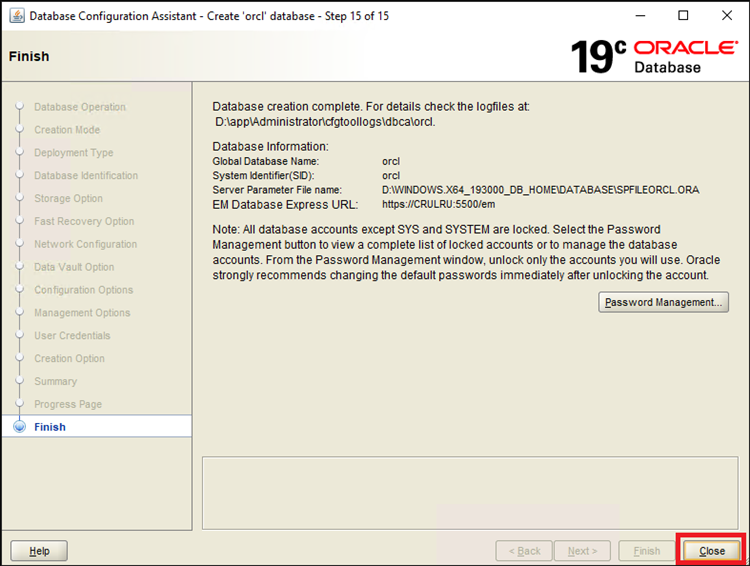
Task: Click the disabled Back button
Action: coord(524,551)
